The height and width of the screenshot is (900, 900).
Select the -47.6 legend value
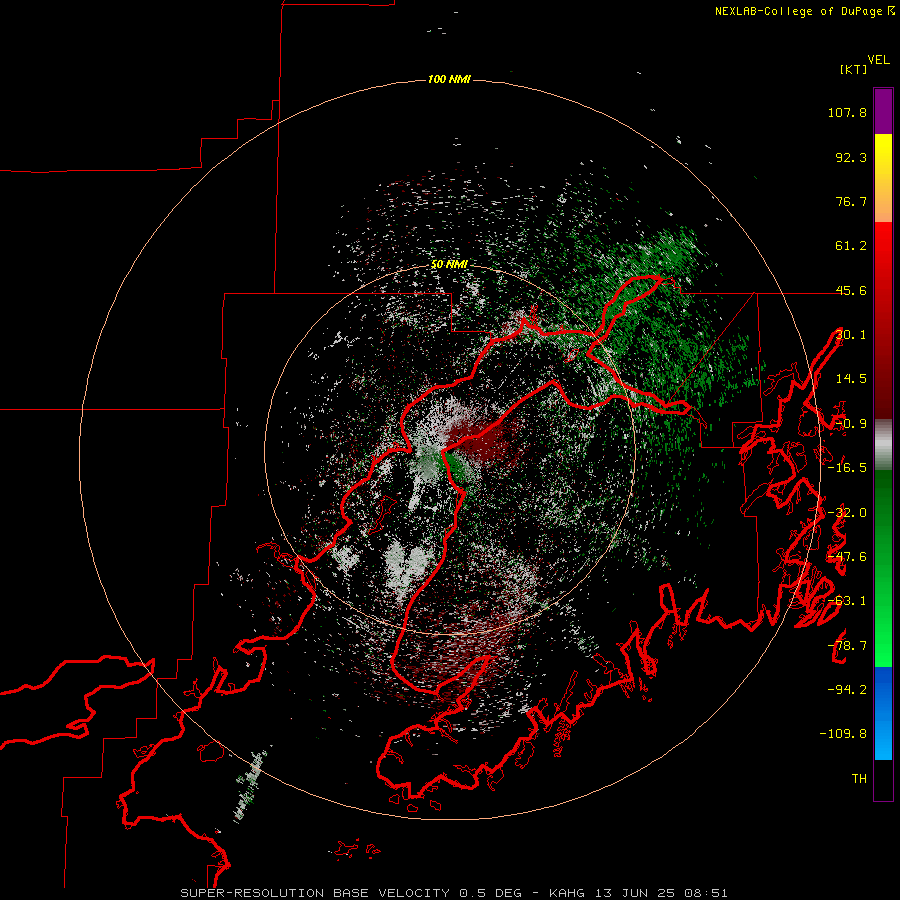847,557
